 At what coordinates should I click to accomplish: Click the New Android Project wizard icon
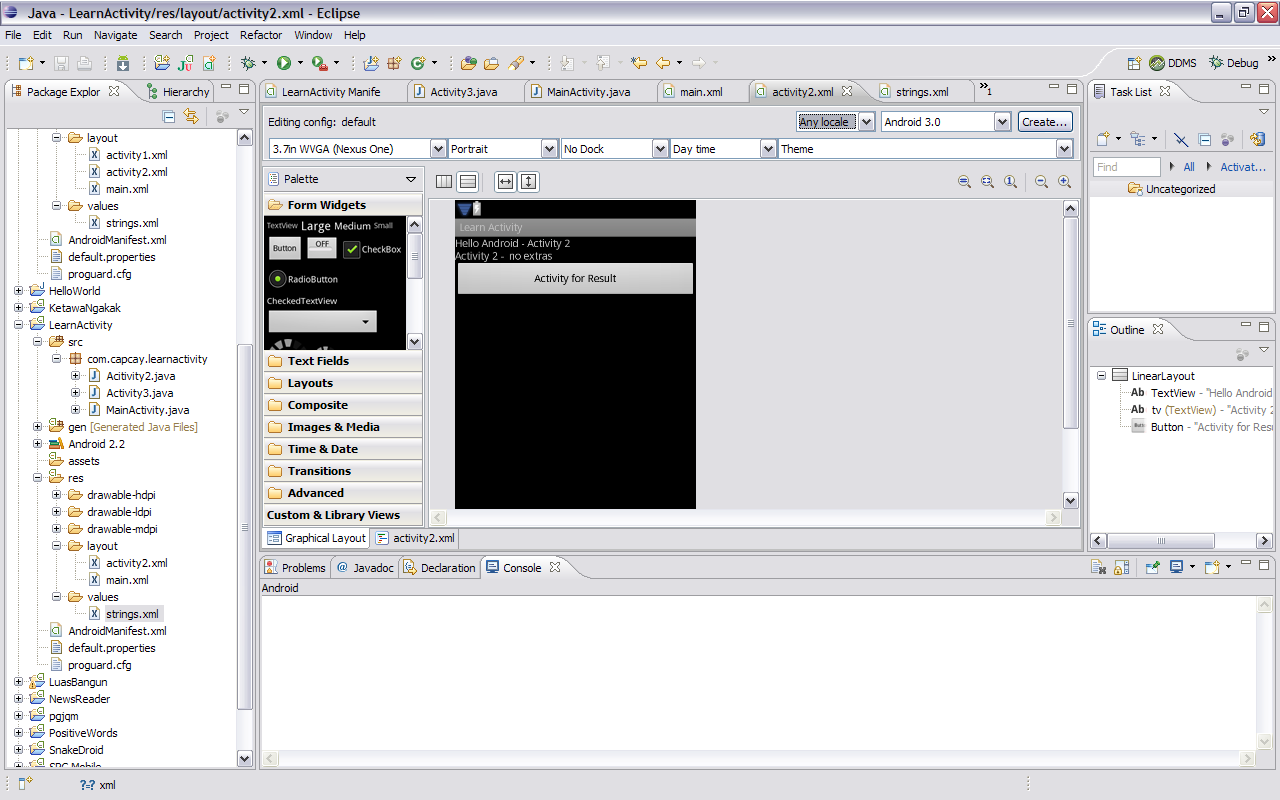point(162,63)
